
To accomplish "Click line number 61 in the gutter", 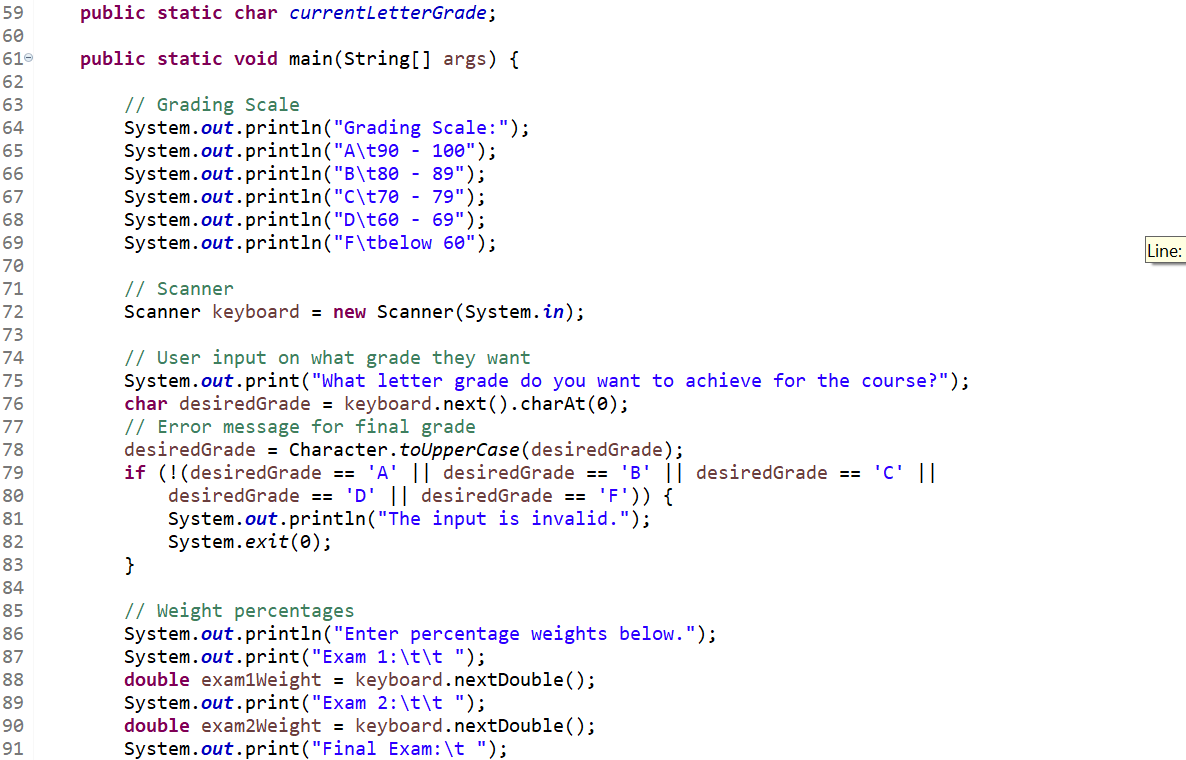I will (x=13, y=58).
